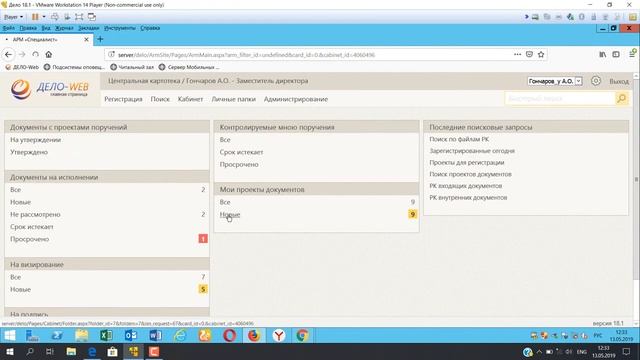The height and width of the screenshot is (360, 640).
Task: Open Firefox Правка menu
Action: click(x=28, y=28)
